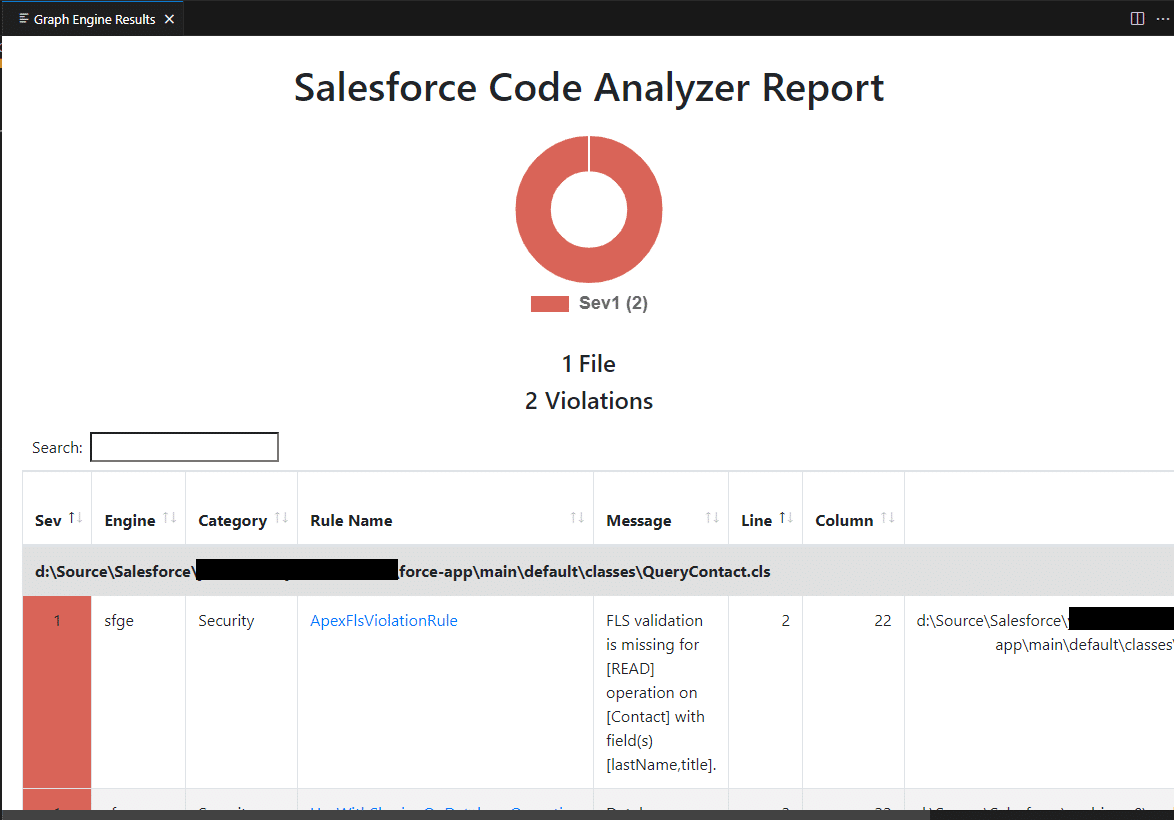
Task: Click the sort icon beside the Line header
Action: (x=789, y=515)
